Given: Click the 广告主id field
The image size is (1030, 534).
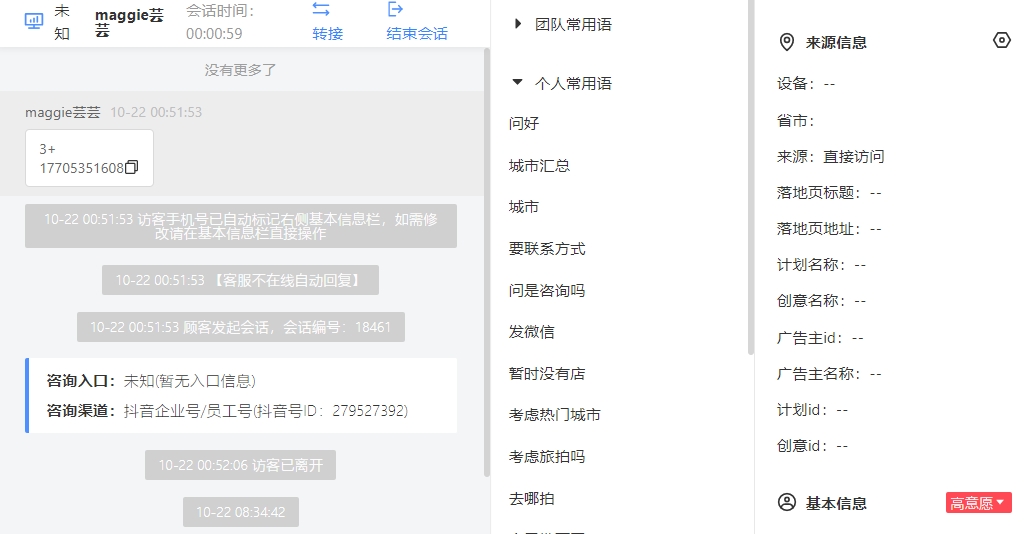Looking at the screenshot, I should coord(820,338).
